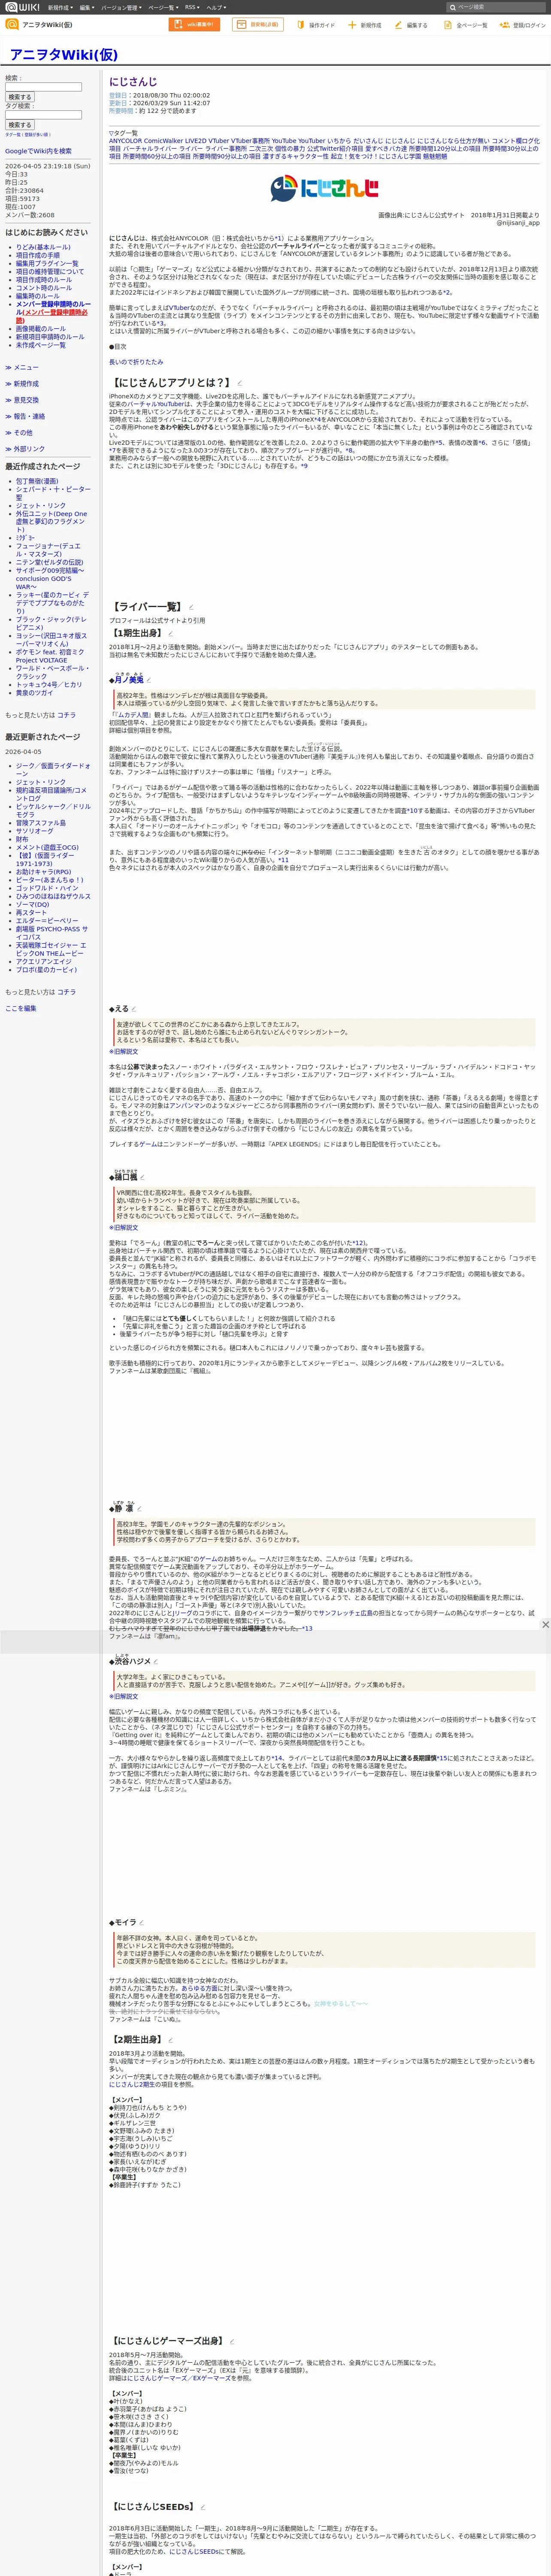This screenshot has height=2576, width=551.
Task: Expand 長いので折りたたみ collapsed section
Action: pos(136,362)
